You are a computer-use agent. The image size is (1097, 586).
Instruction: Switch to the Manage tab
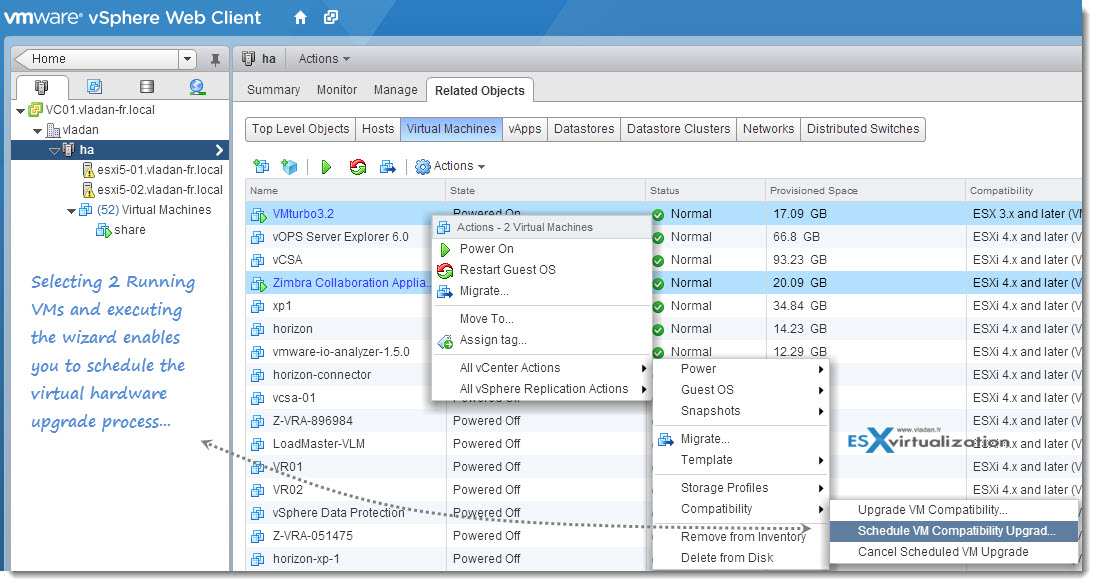395,90
